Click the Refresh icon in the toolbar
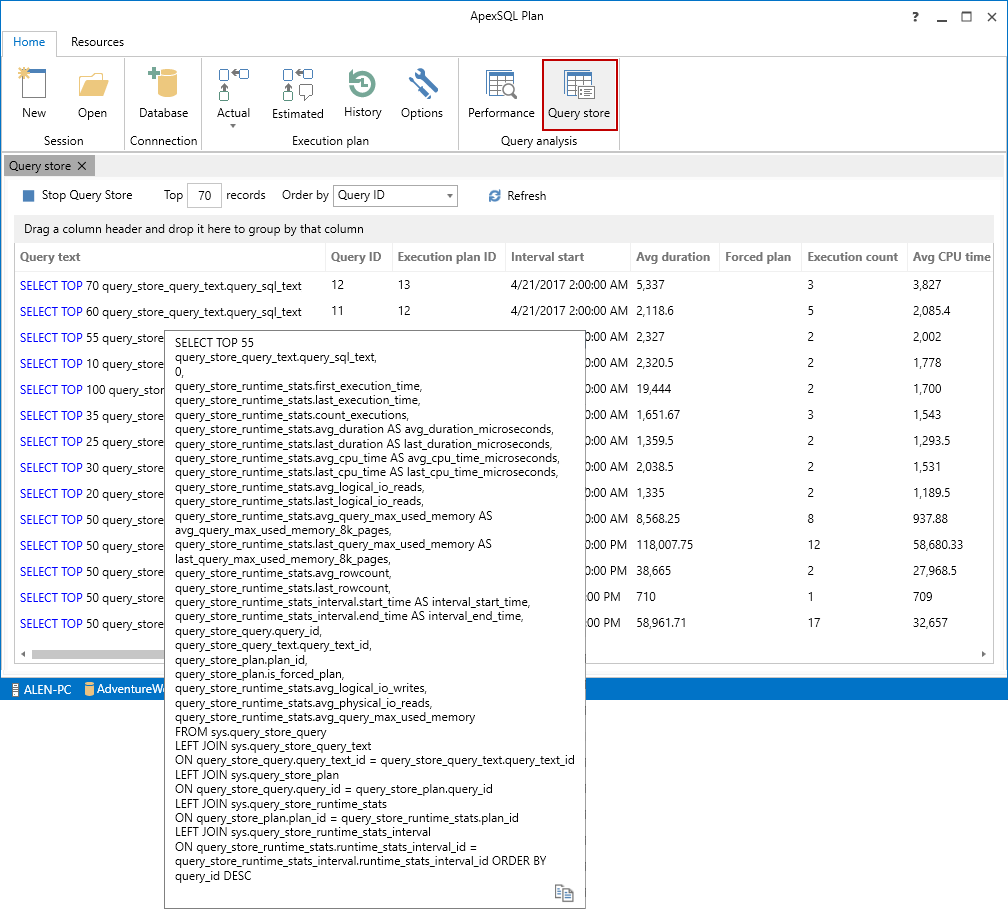The width and height of the screenshot is (1008, 910). (x=494, y=196)
